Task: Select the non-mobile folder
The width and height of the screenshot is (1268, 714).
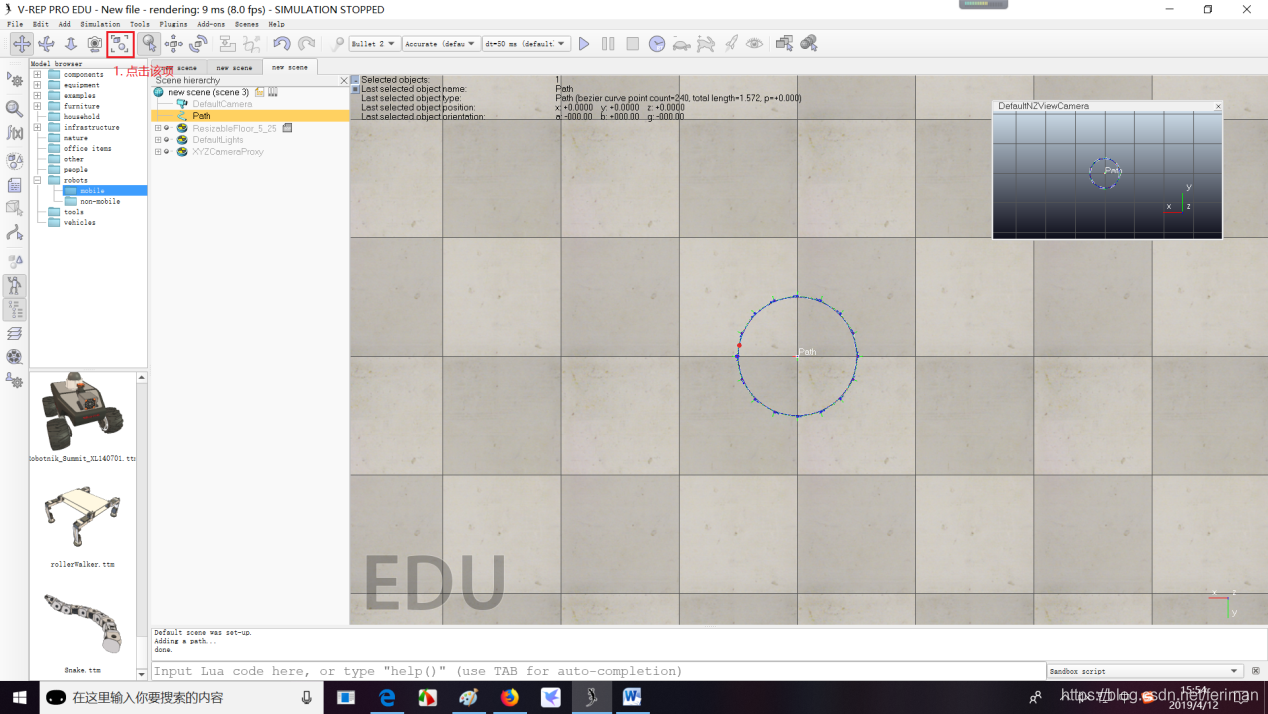Action: click(x=100, y=201)
